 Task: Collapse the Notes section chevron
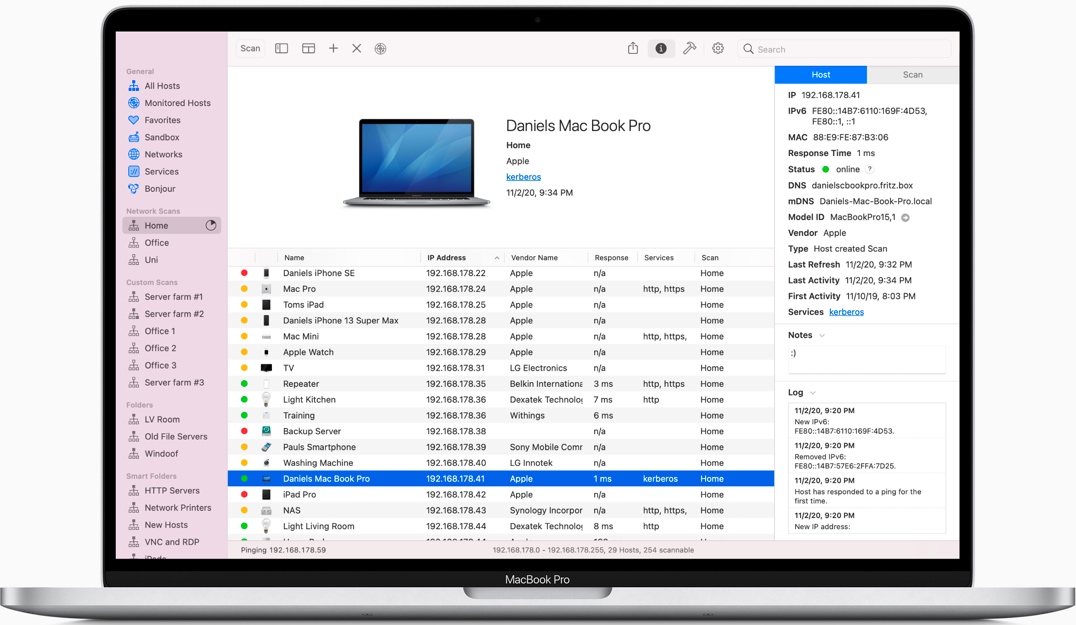(x=822, y=336)
